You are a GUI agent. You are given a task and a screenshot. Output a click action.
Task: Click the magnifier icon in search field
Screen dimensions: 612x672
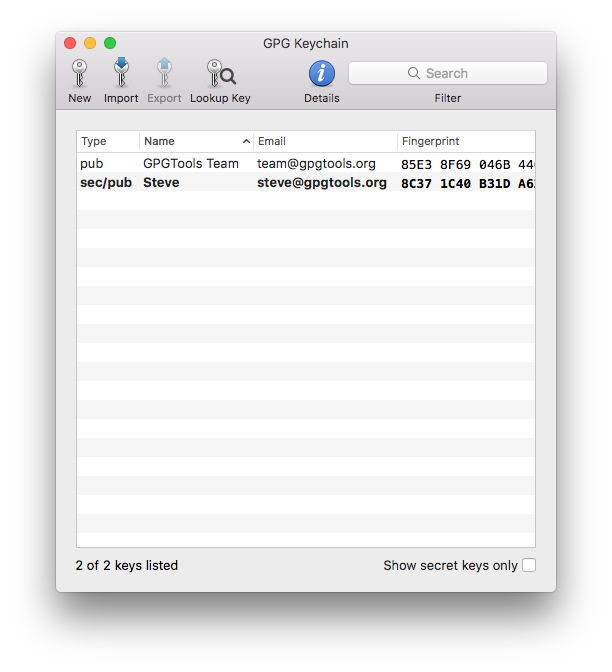414,73
